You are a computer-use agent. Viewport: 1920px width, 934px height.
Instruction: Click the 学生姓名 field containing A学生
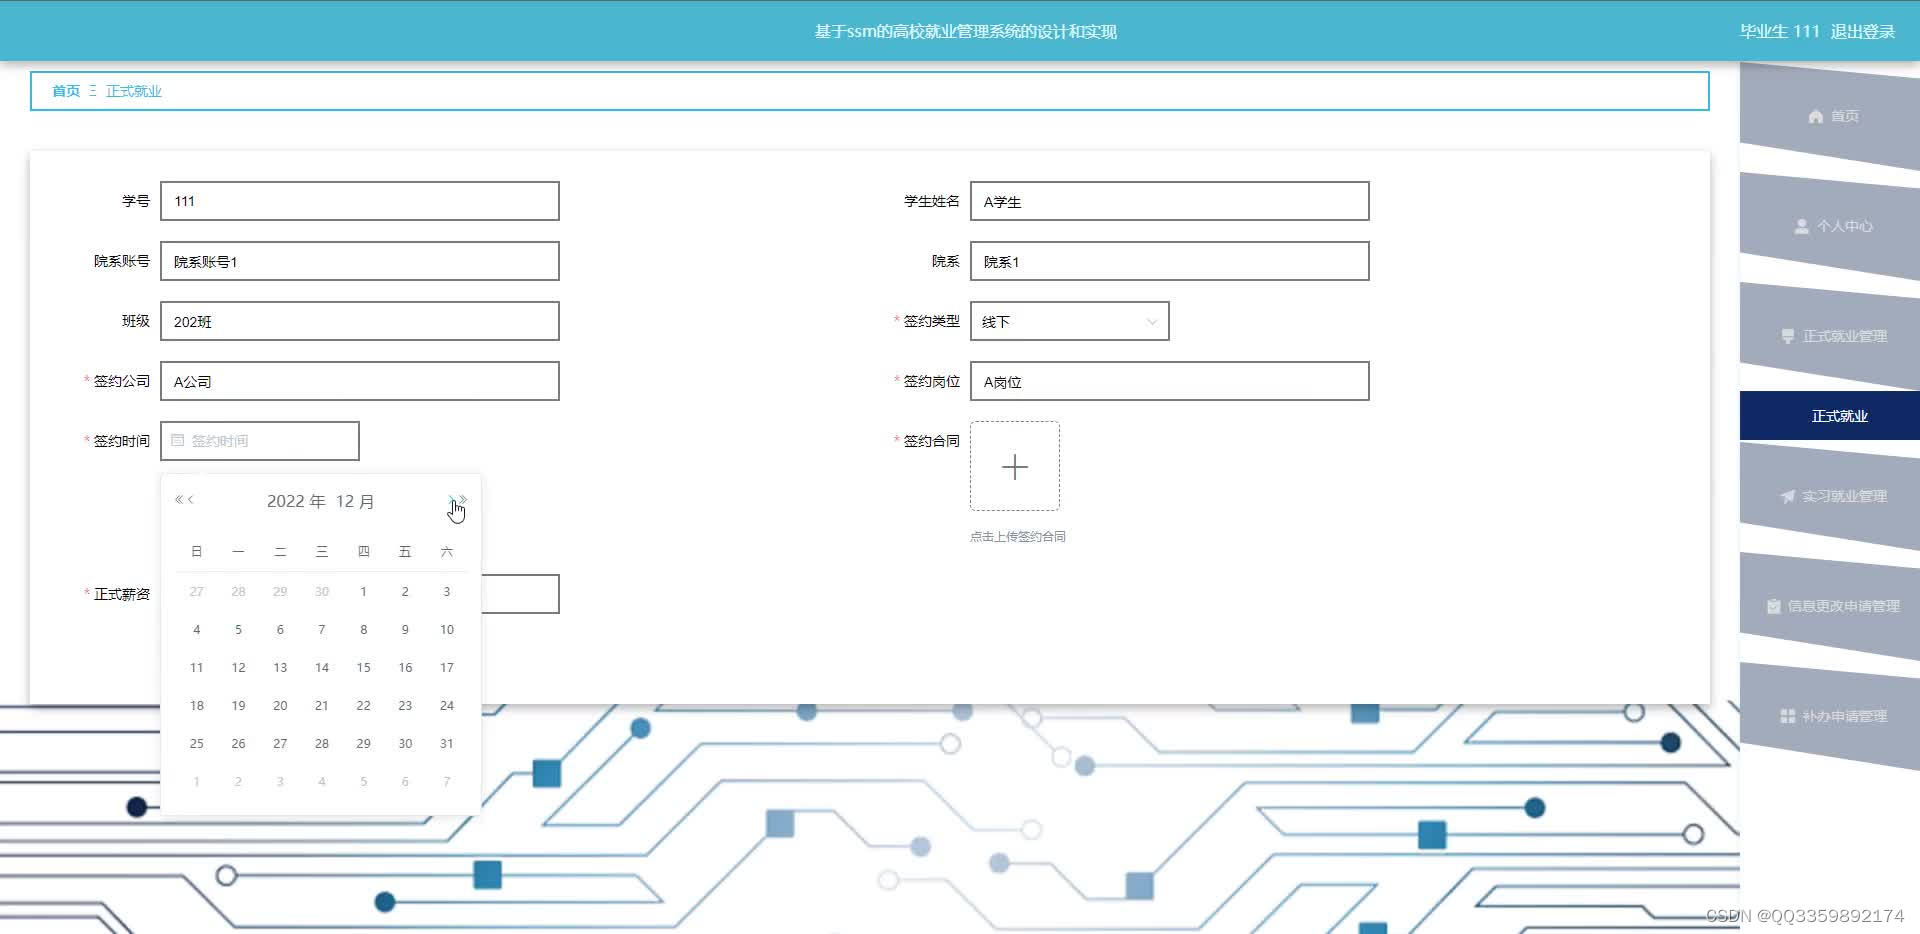(x=1170, y=201)
